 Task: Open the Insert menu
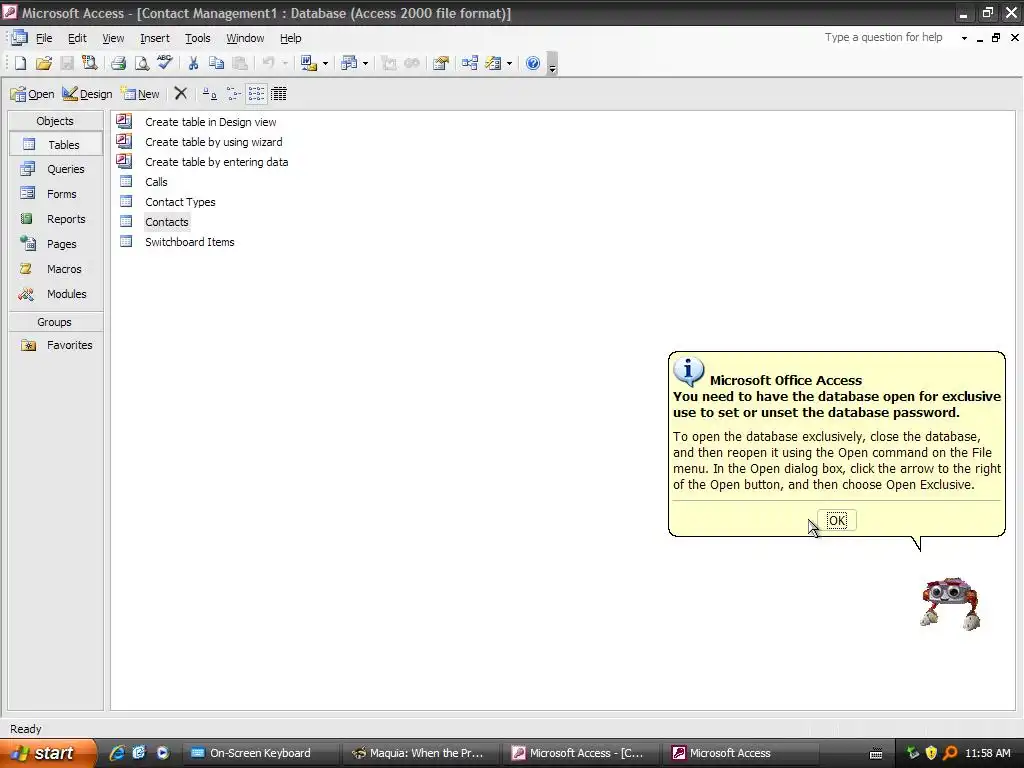point(155,38)
